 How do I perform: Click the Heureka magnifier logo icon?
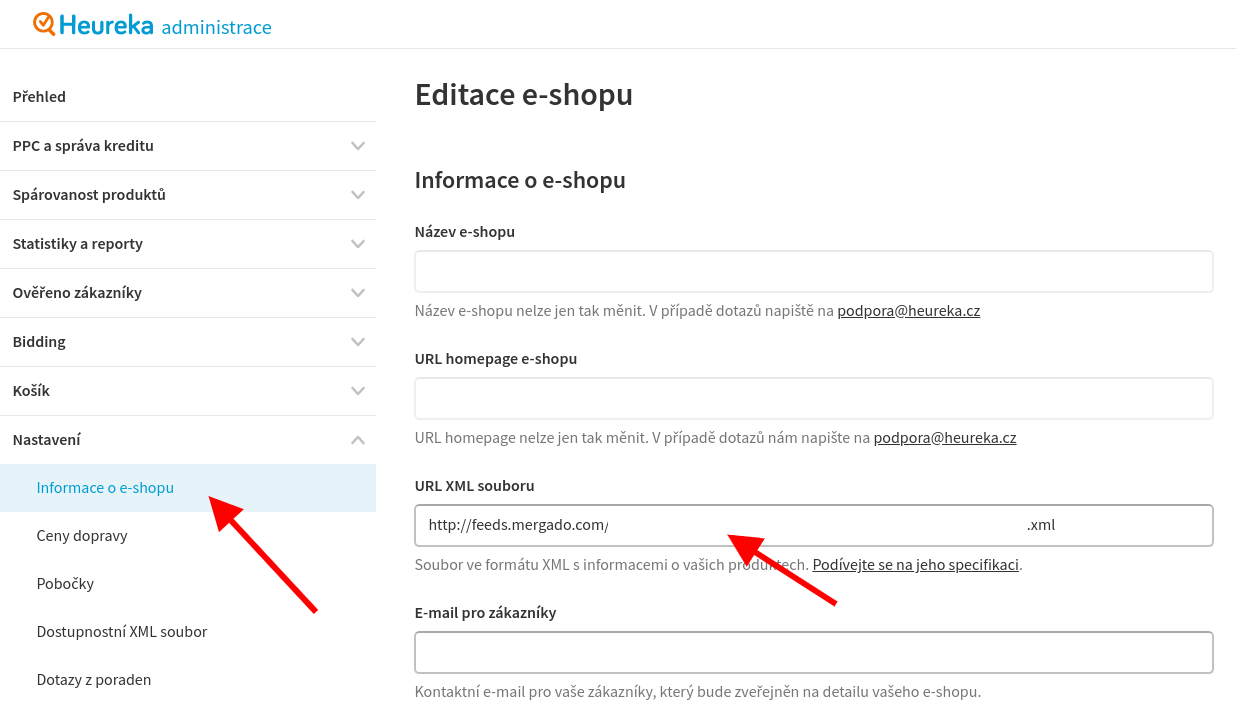(44, 24)
